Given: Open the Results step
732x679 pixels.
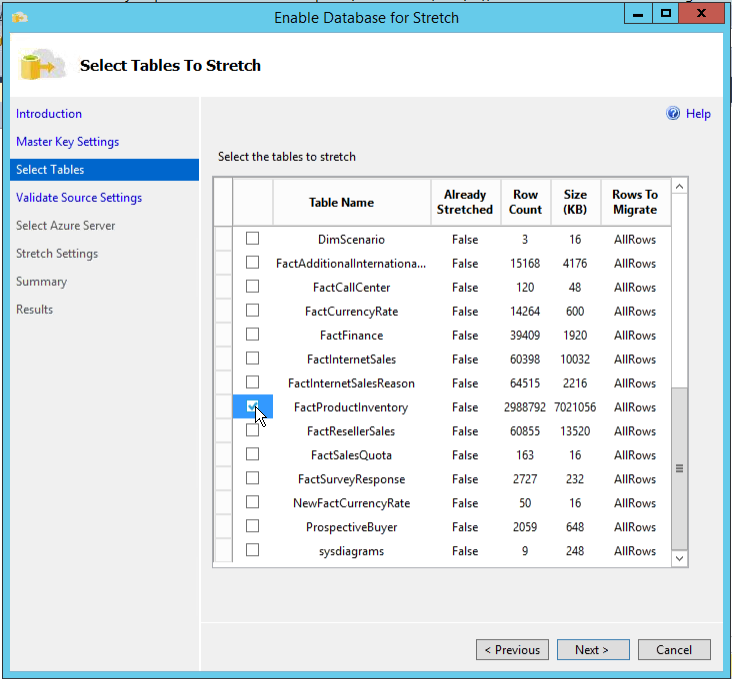Looking at the screenshot, I should click(35, 310).
